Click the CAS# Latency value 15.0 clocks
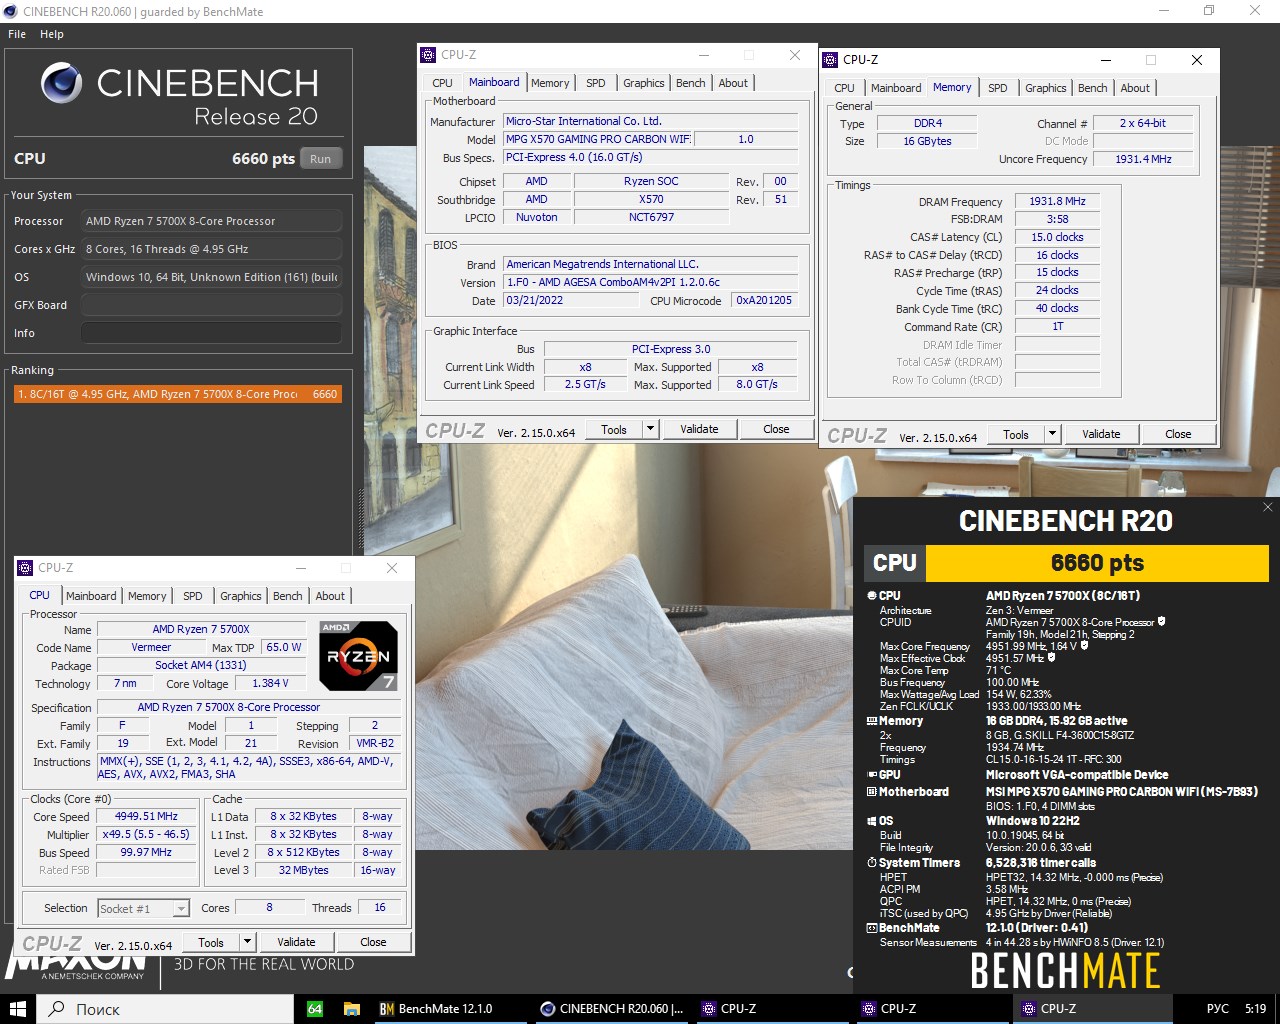Screen dimensions: 1280x1024 [x=1057, y=237]
